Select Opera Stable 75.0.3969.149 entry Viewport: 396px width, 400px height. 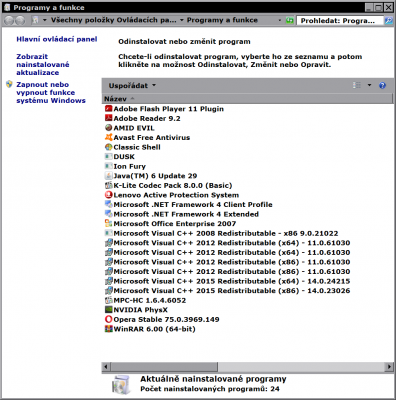pos(162,319)
